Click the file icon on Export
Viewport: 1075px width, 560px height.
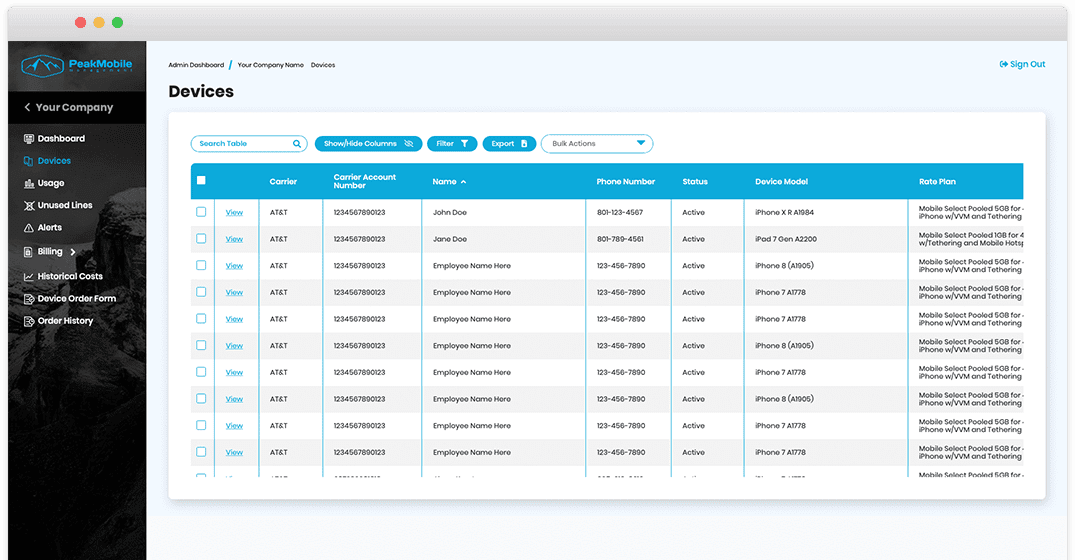pos(524,144)
